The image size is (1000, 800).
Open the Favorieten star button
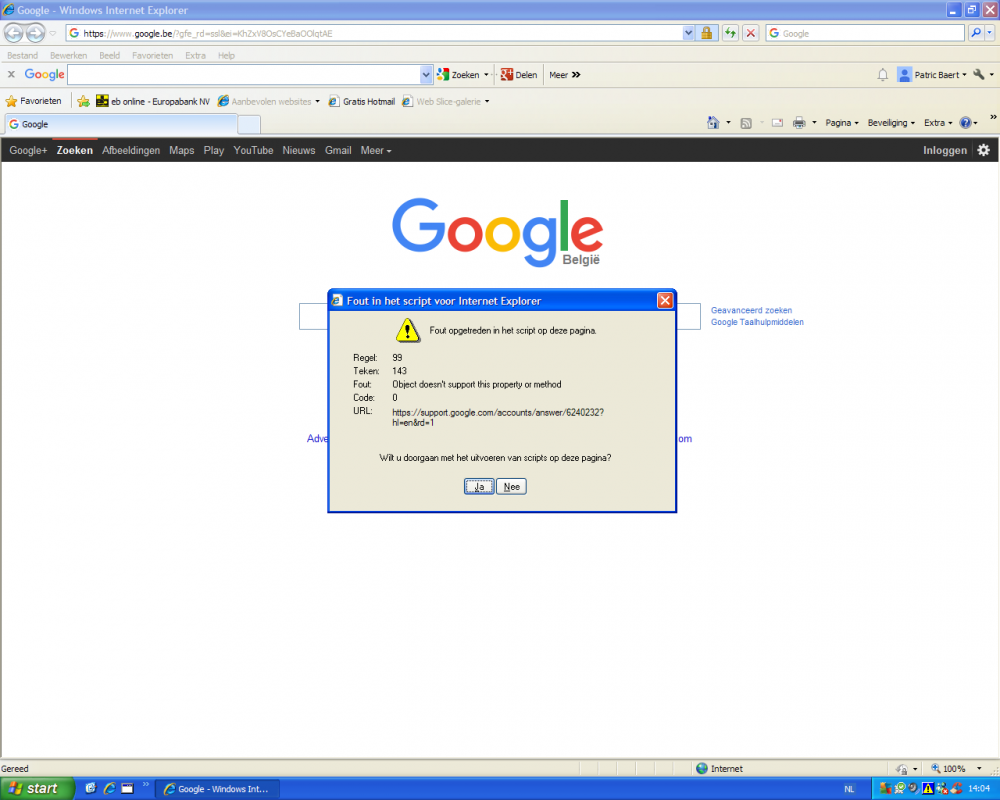point(34,101)
